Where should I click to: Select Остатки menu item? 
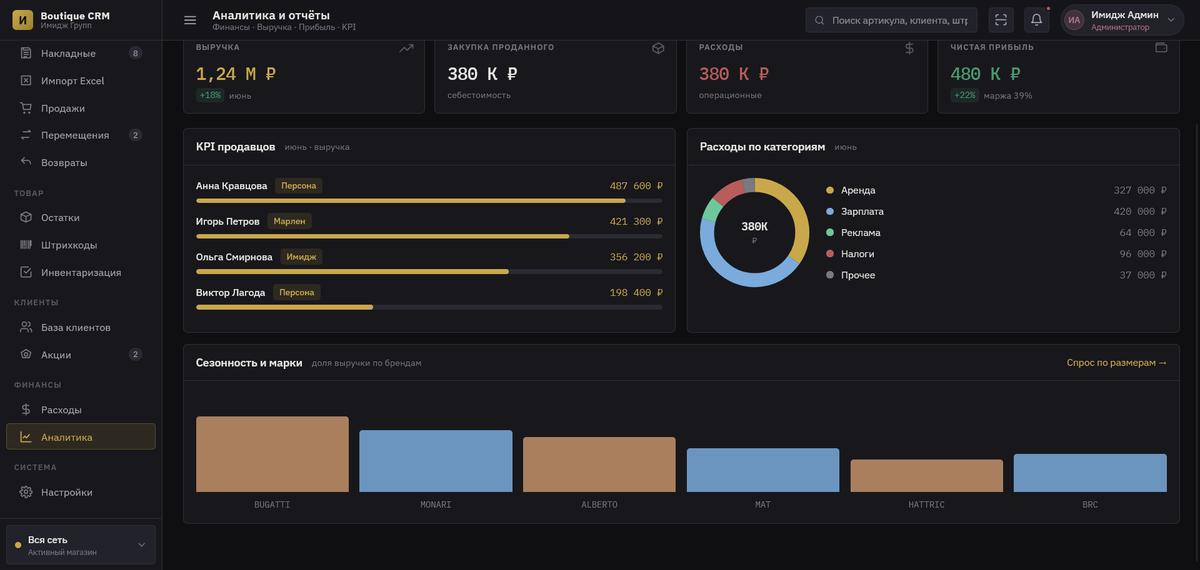[x=81, y=218]
